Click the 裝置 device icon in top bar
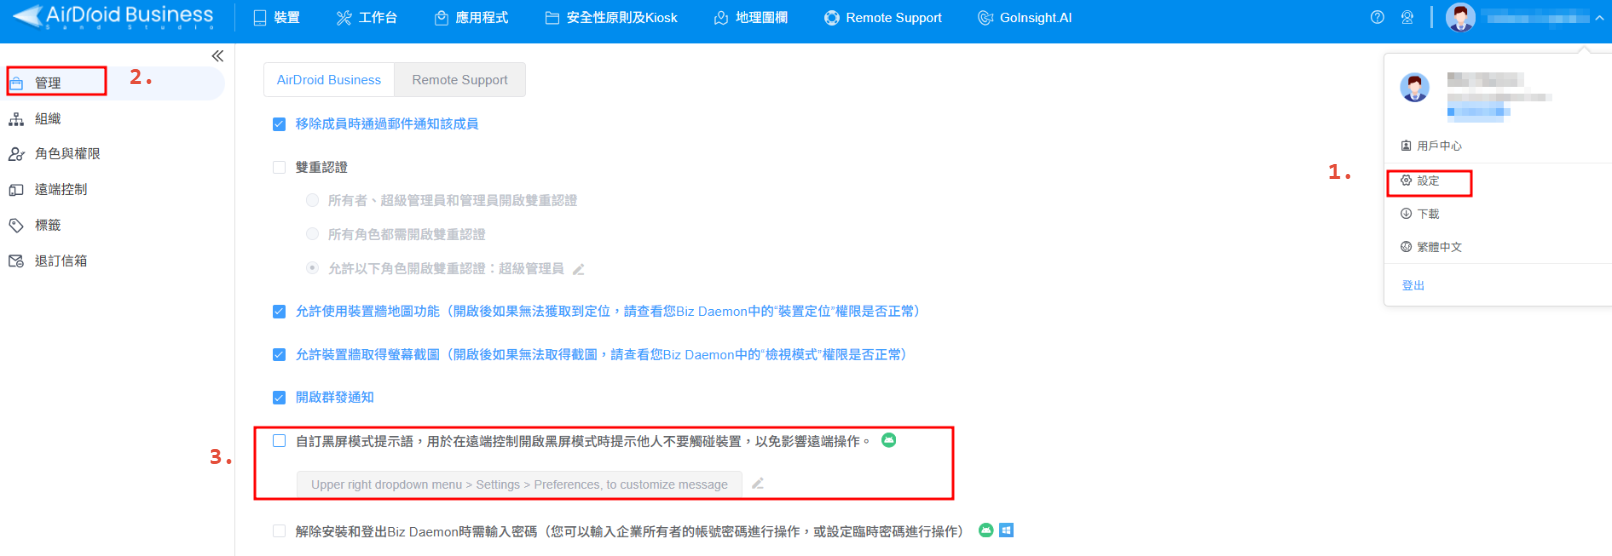 [x=260, y=18]
